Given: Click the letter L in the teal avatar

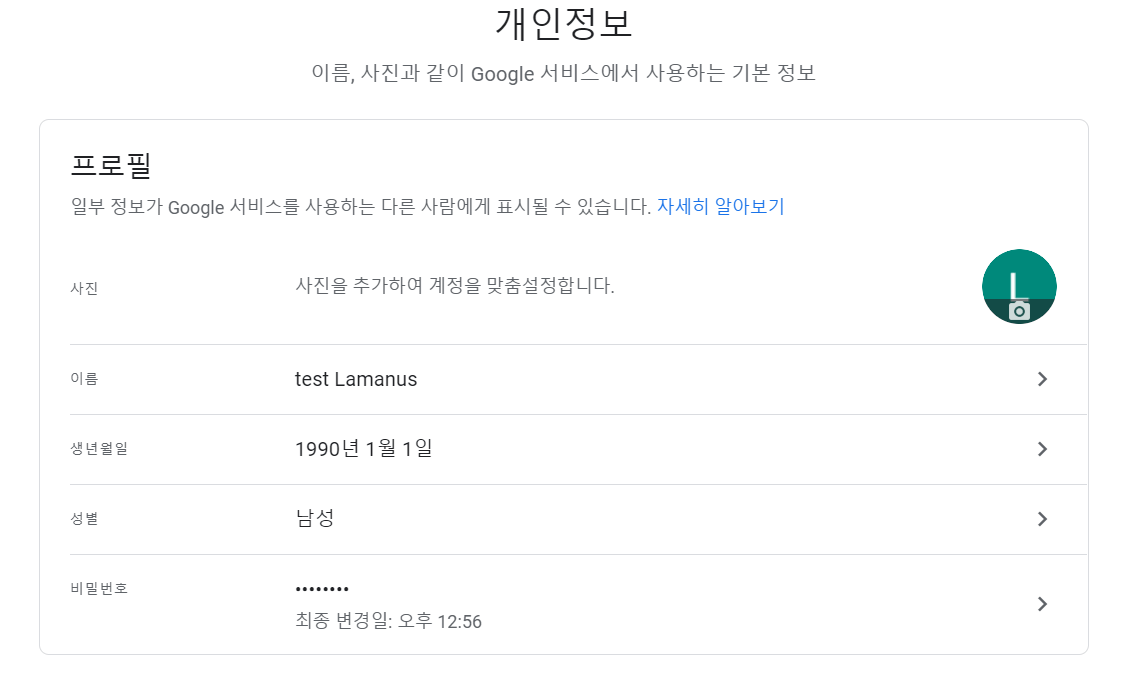Looking at the screenshot, I should tap(1018, 284).
